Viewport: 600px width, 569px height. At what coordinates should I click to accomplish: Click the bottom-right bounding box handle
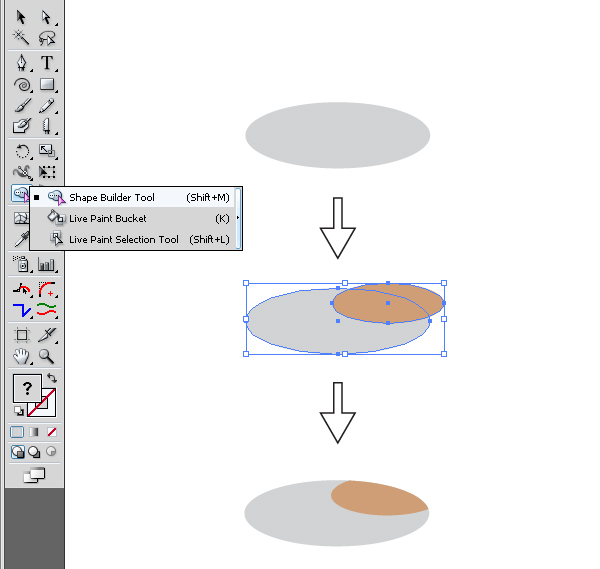444,354
